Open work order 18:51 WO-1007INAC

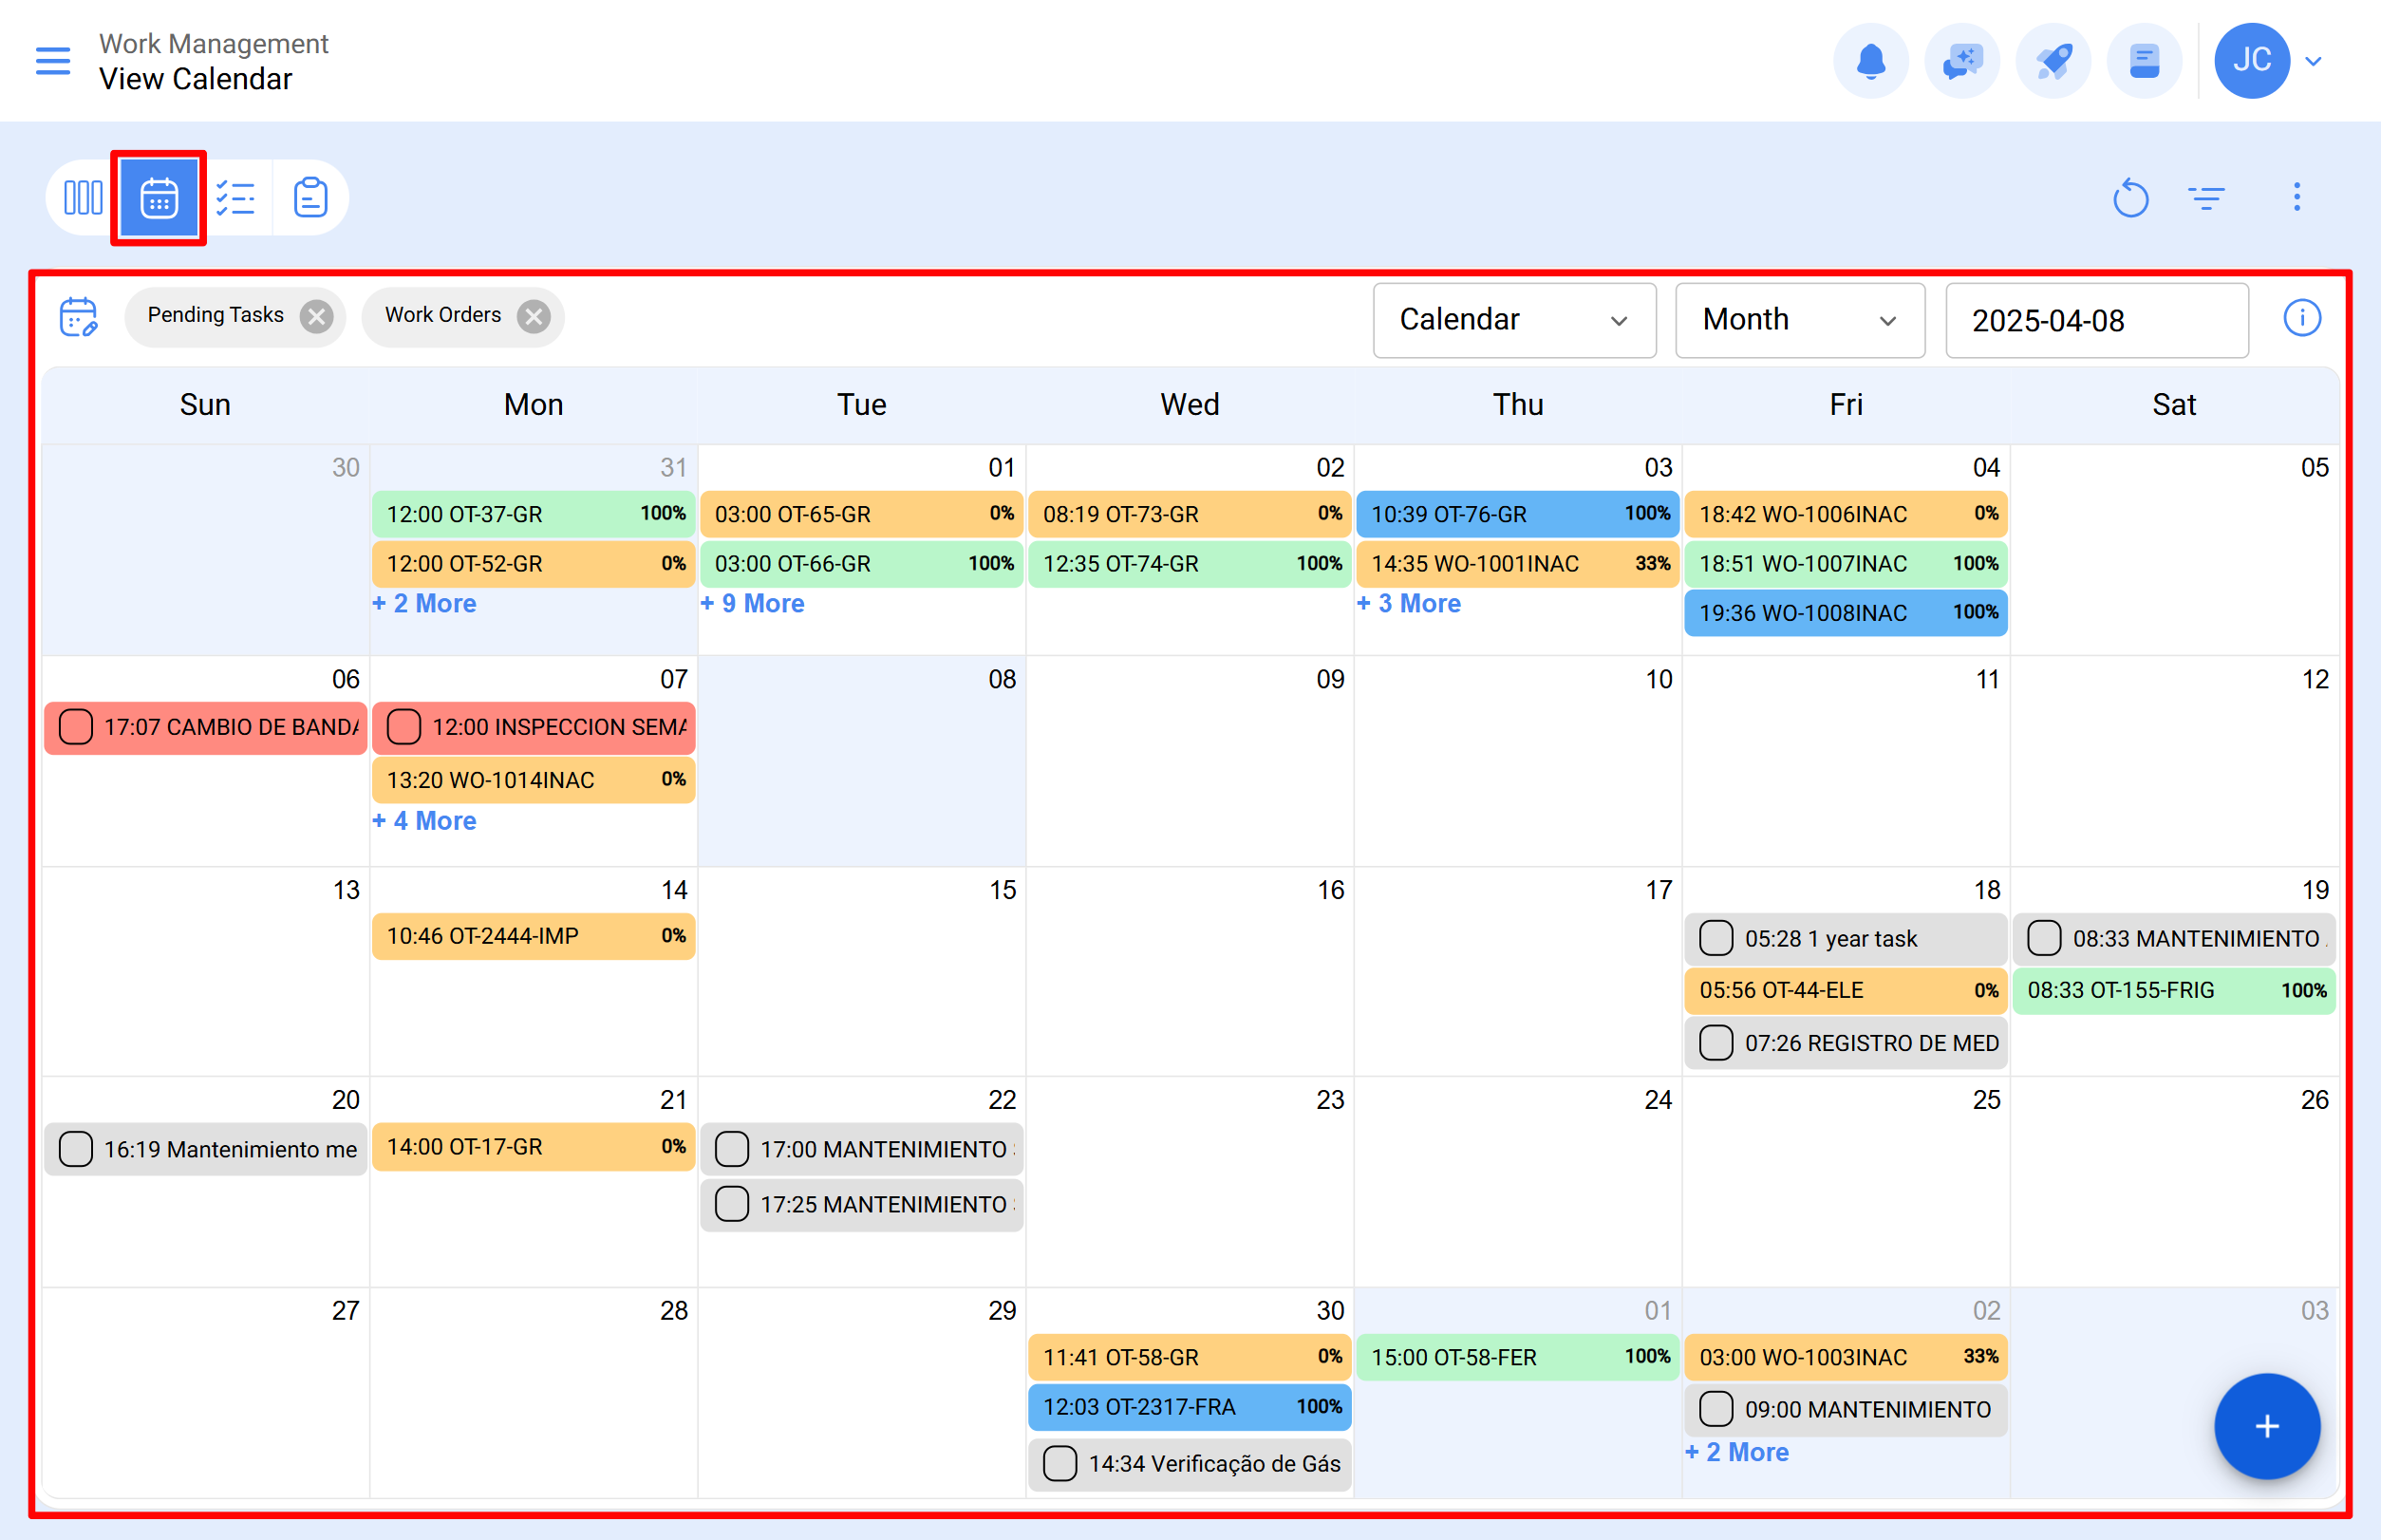click(x=1845, y=564)
